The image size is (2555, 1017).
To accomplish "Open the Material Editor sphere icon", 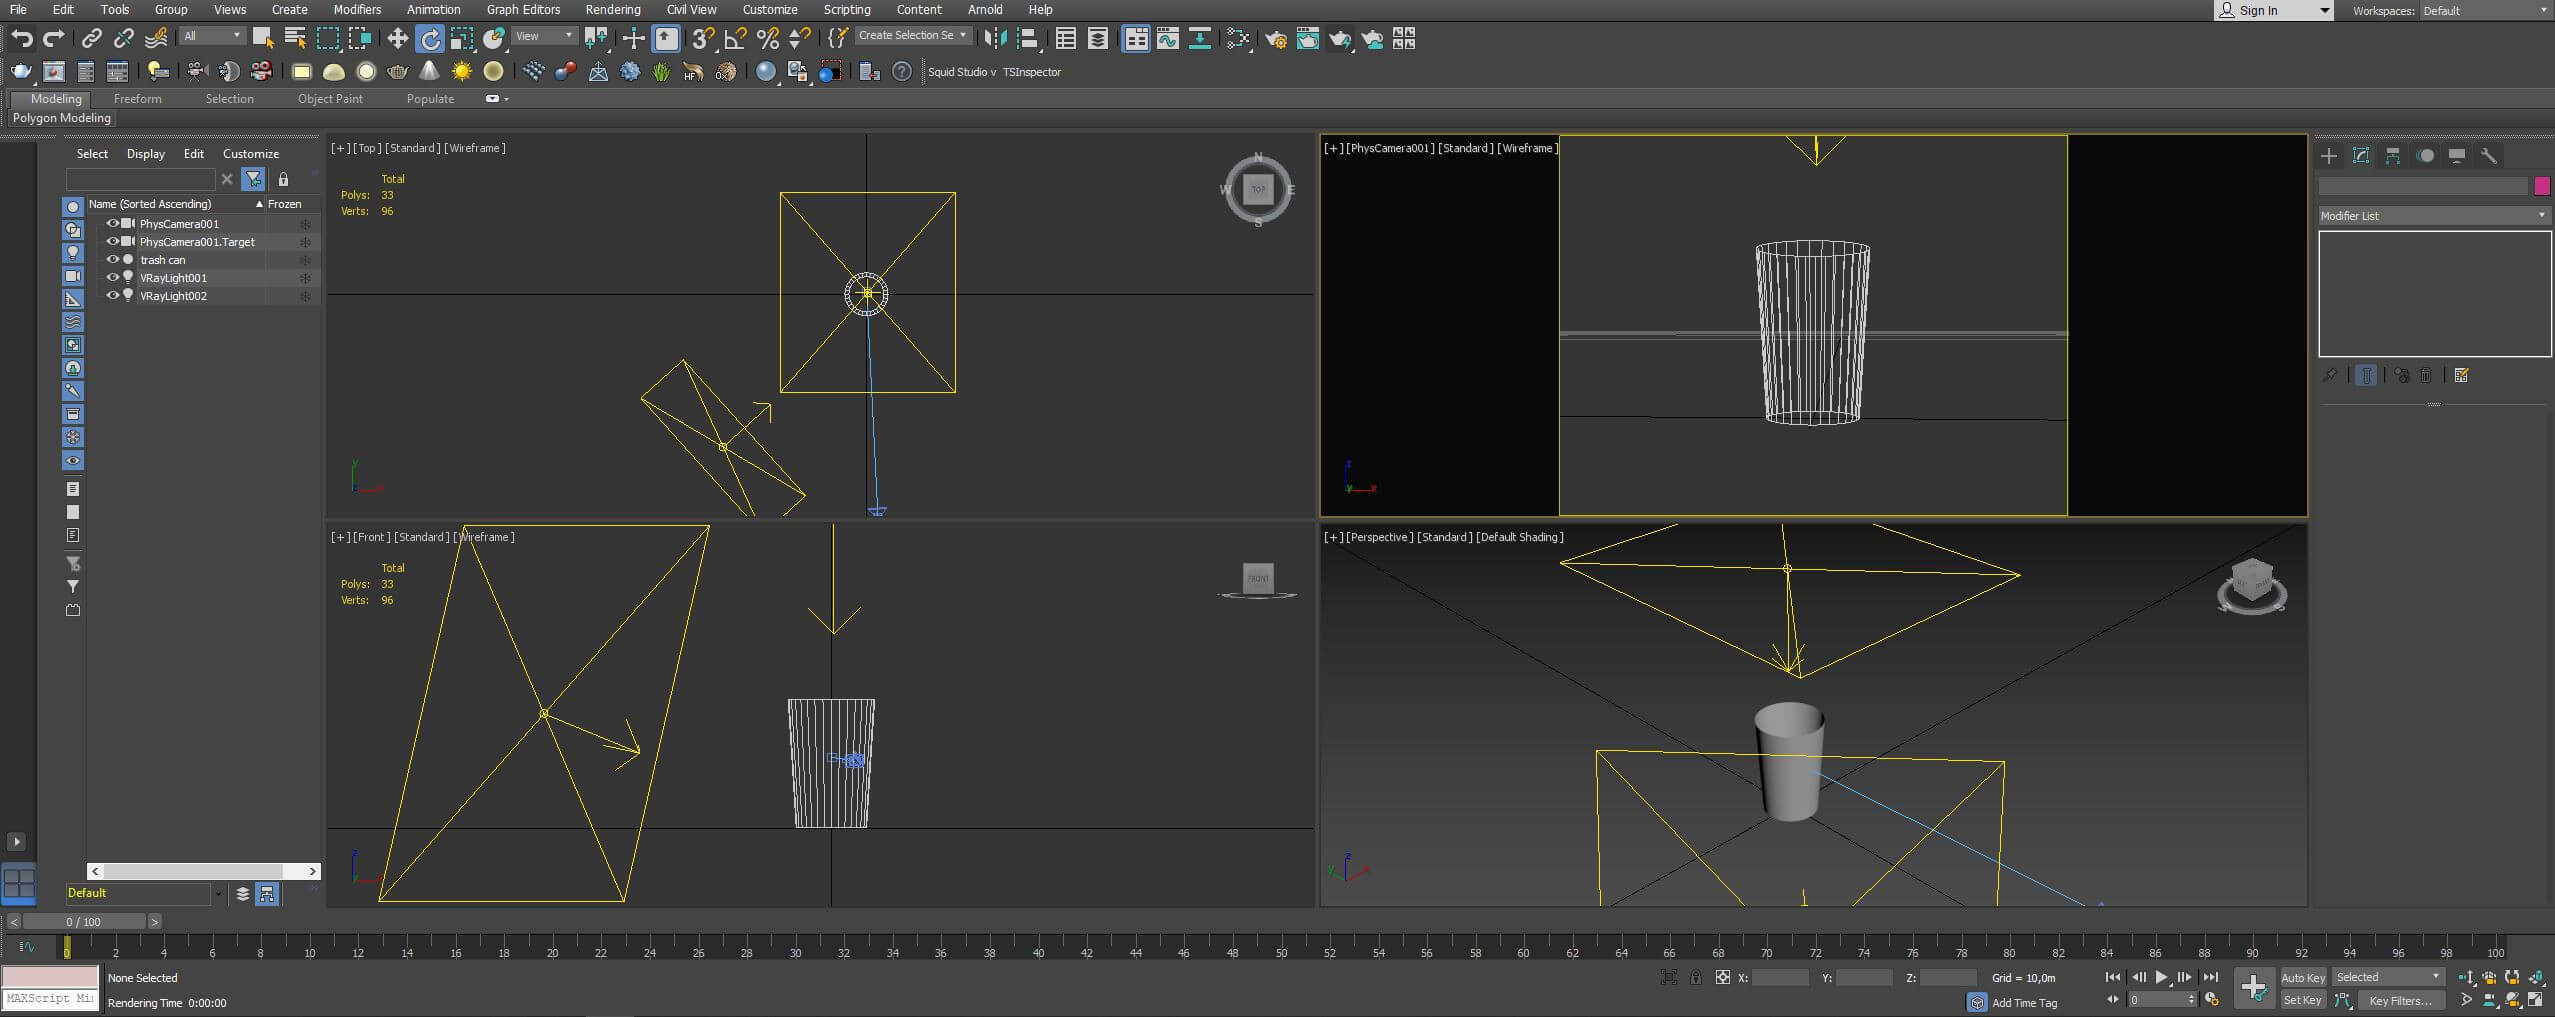I will coord(765,72).
